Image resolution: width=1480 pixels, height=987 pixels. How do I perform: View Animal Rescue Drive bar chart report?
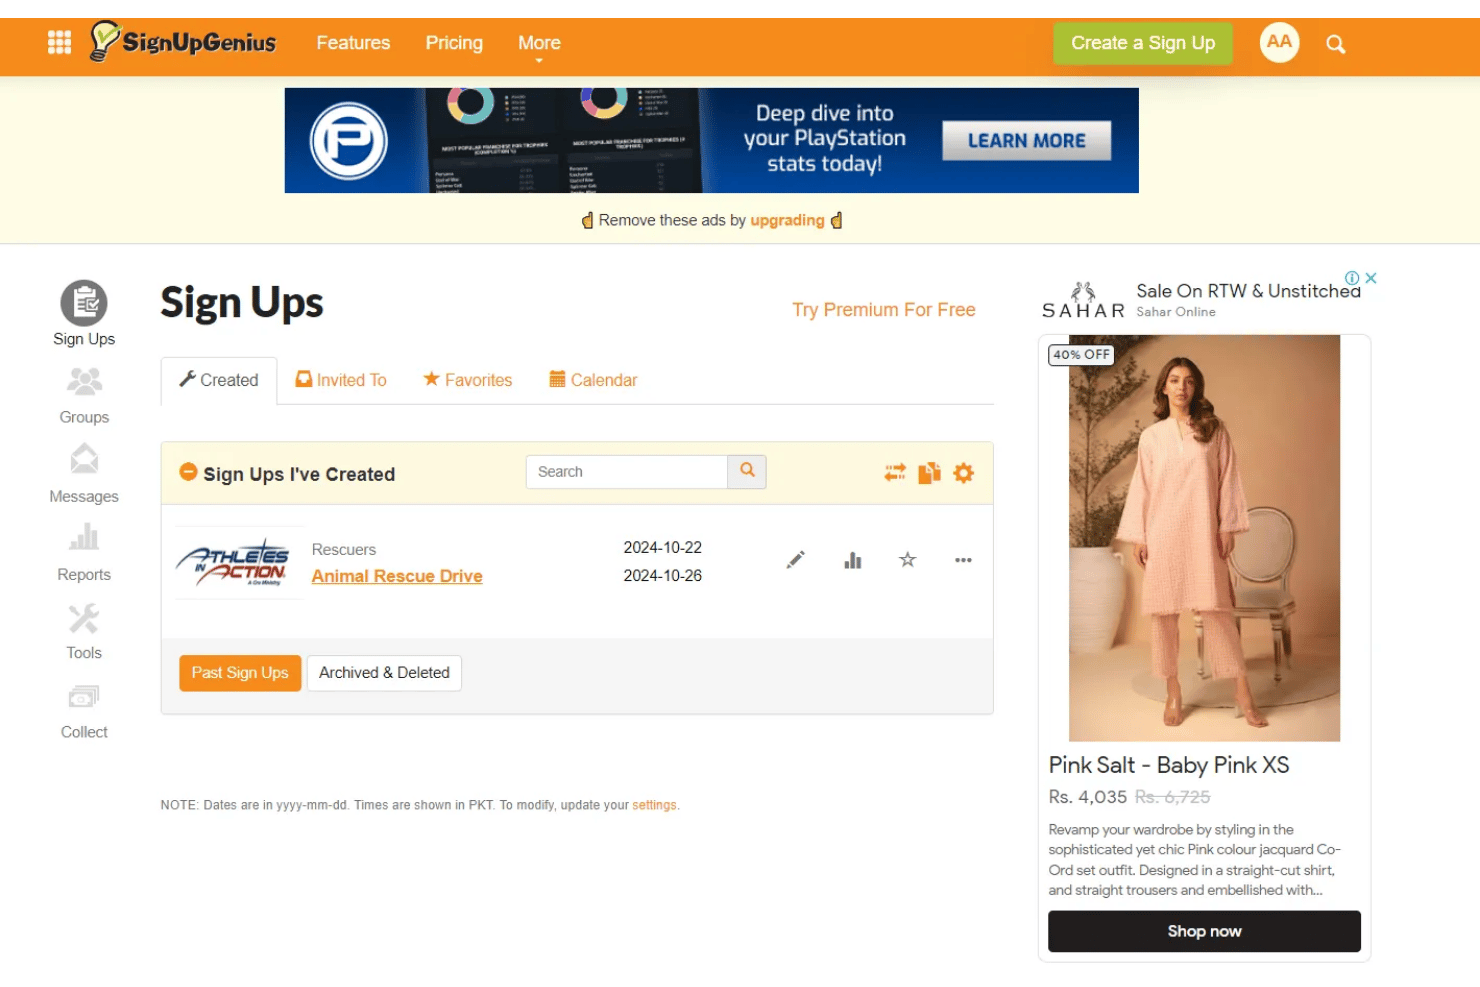tap(852, 560)
